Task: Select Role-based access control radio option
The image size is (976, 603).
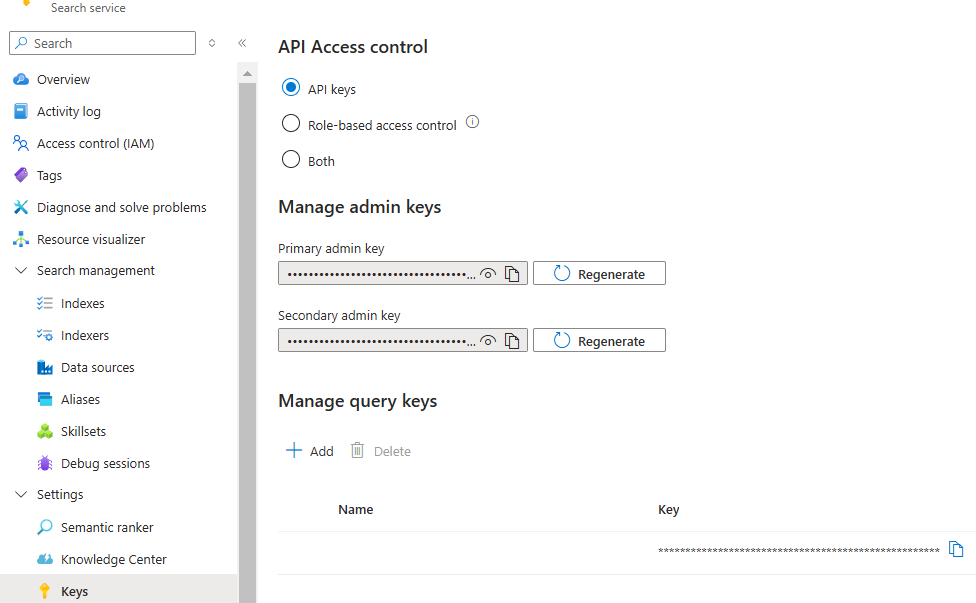Action: tap(291, 123)
